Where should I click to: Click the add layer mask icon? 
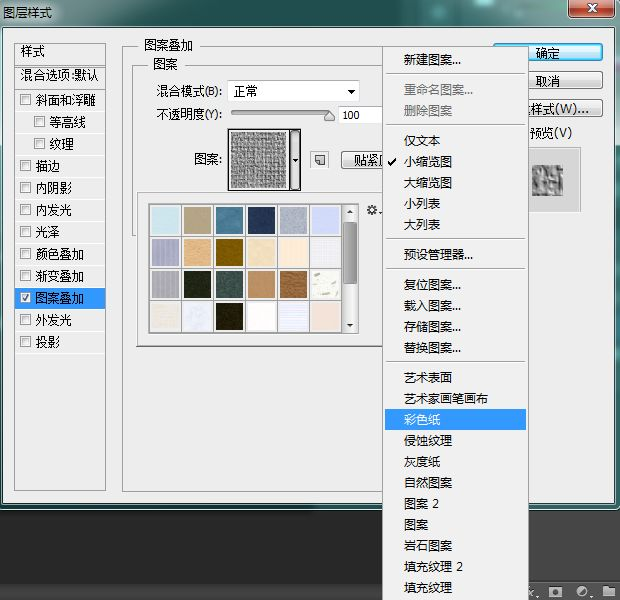click(556, 591)
